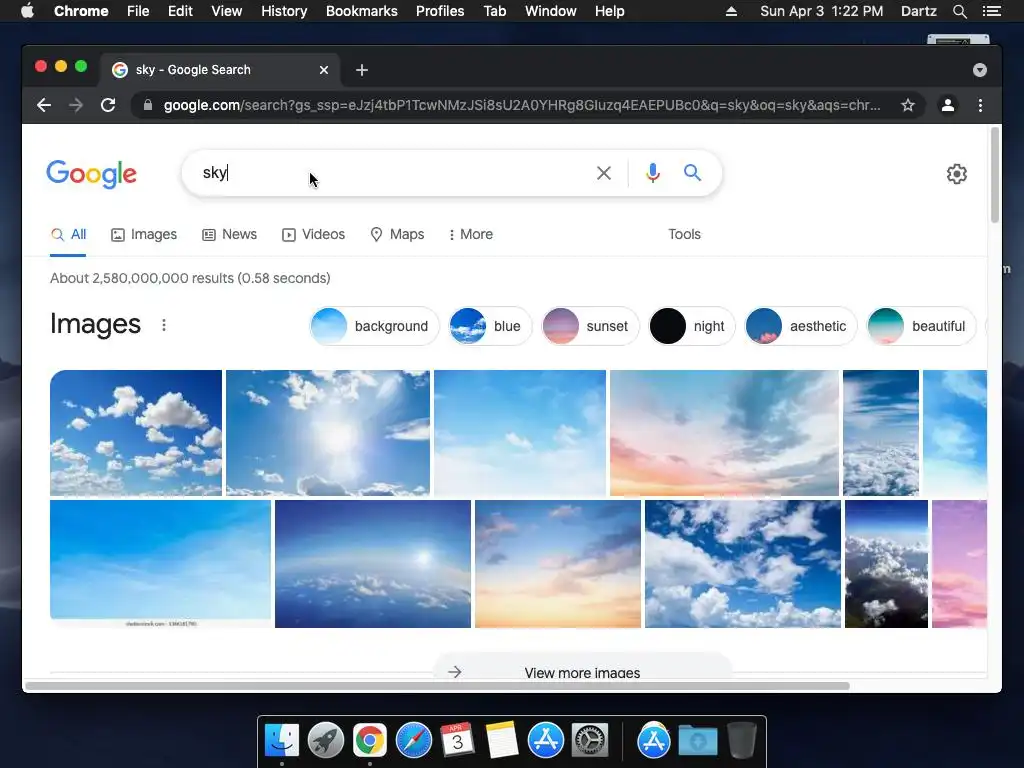Open the bright sunburst sky image

click(x=328, y=433)
